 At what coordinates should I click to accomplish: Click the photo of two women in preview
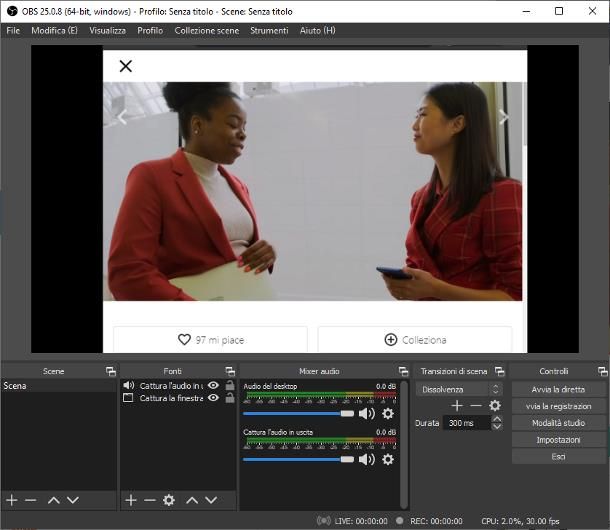(x=312, y=191)
